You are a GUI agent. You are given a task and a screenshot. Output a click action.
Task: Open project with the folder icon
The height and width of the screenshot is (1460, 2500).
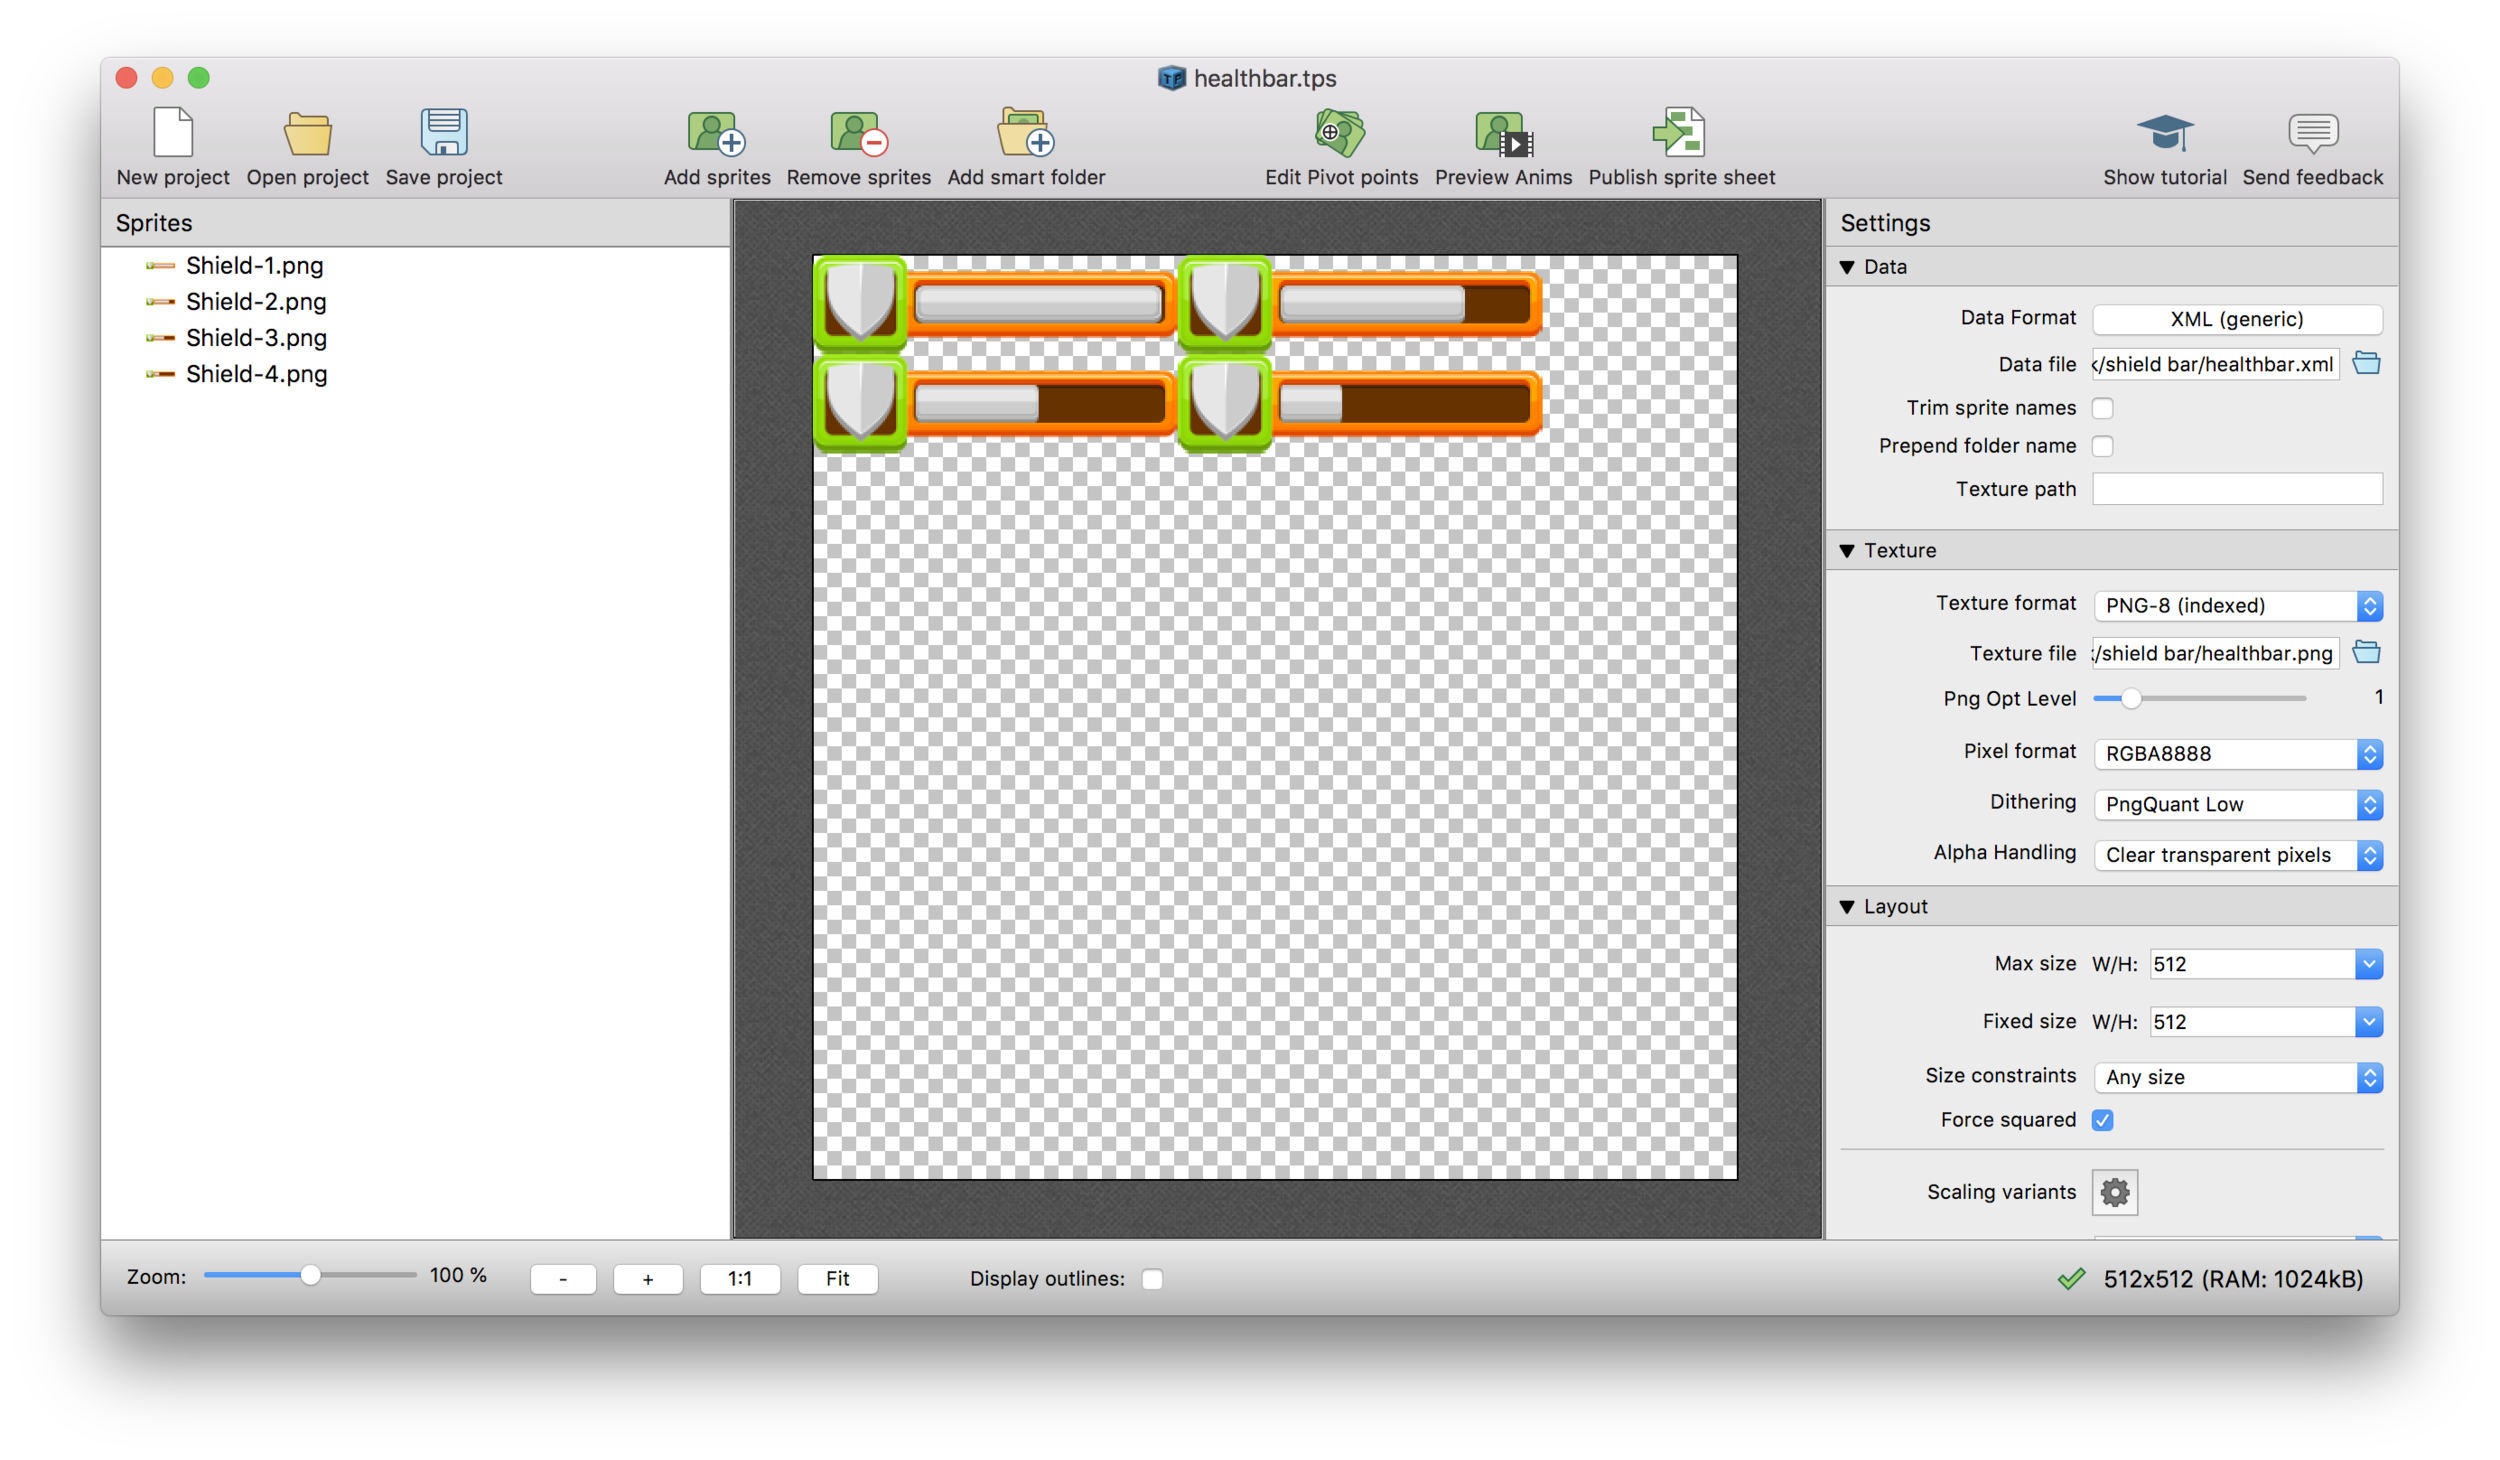[307, 133]
